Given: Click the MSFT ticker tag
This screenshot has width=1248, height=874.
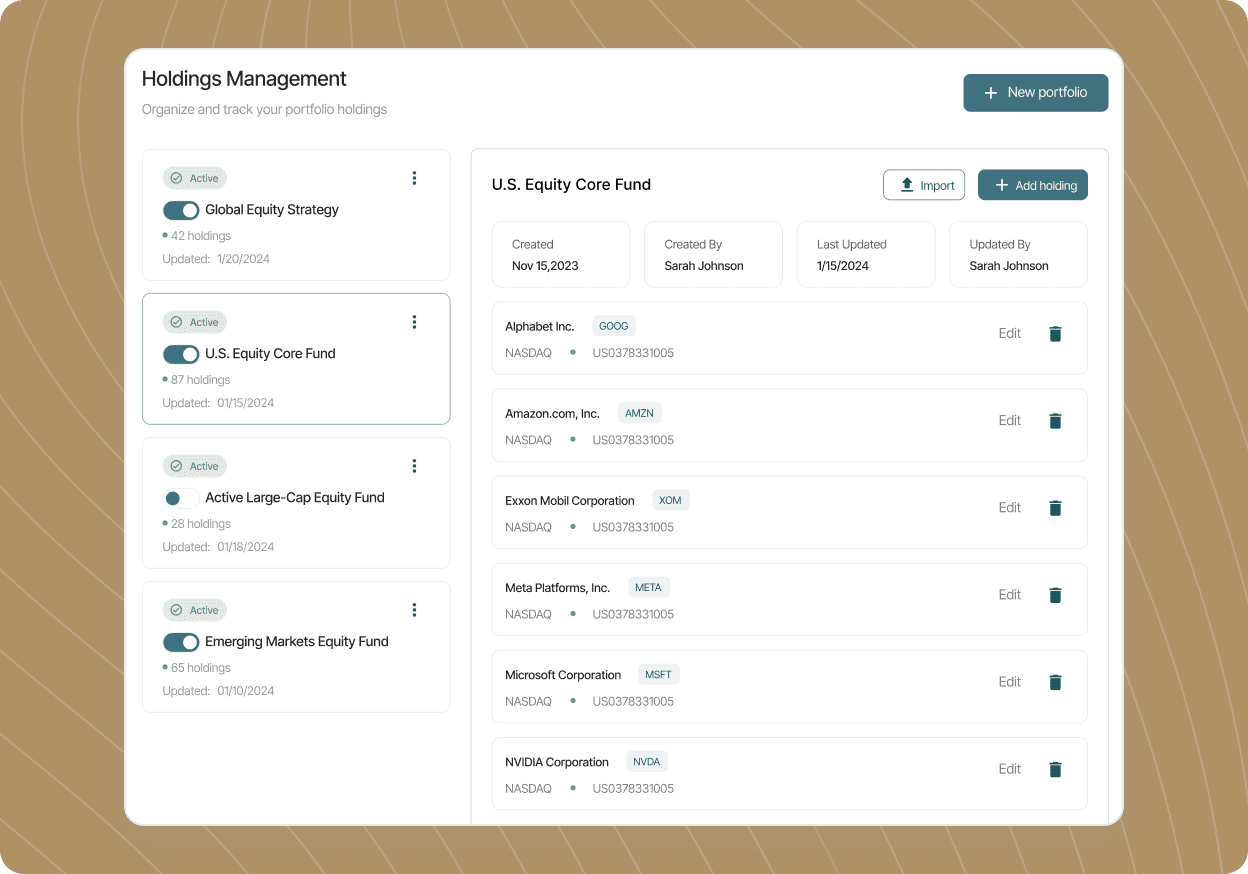Looking at the screenshot, I should tap(658, 674).
